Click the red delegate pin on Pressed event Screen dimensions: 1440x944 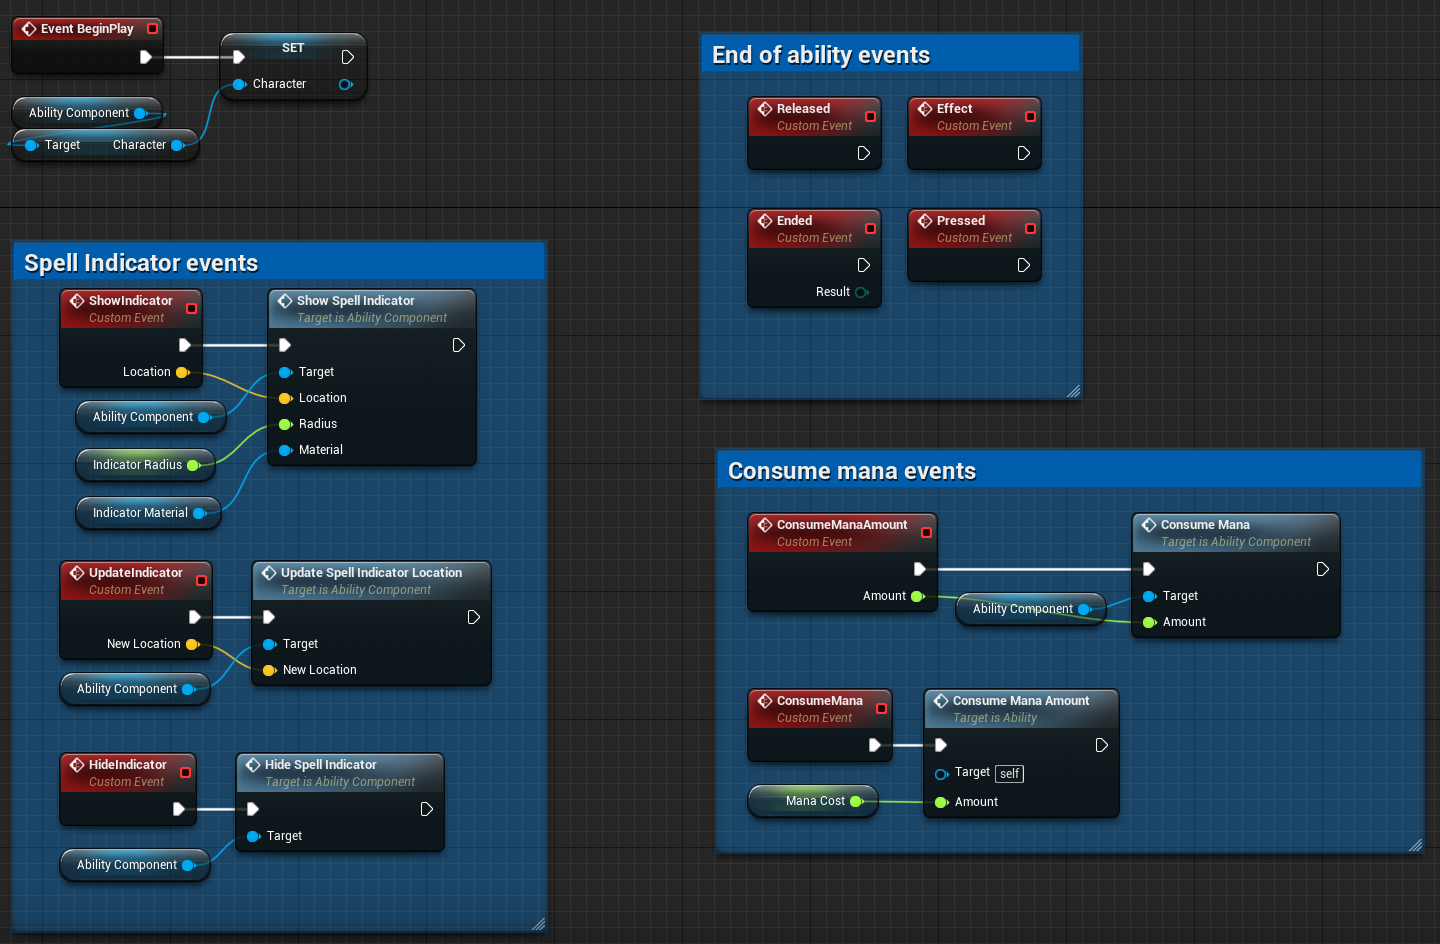coord(1030,228)
